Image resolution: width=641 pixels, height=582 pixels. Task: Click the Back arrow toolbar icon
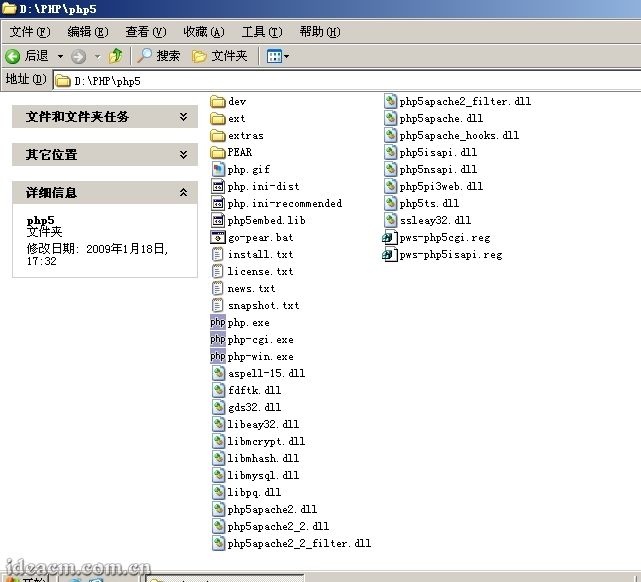point(13,56)
